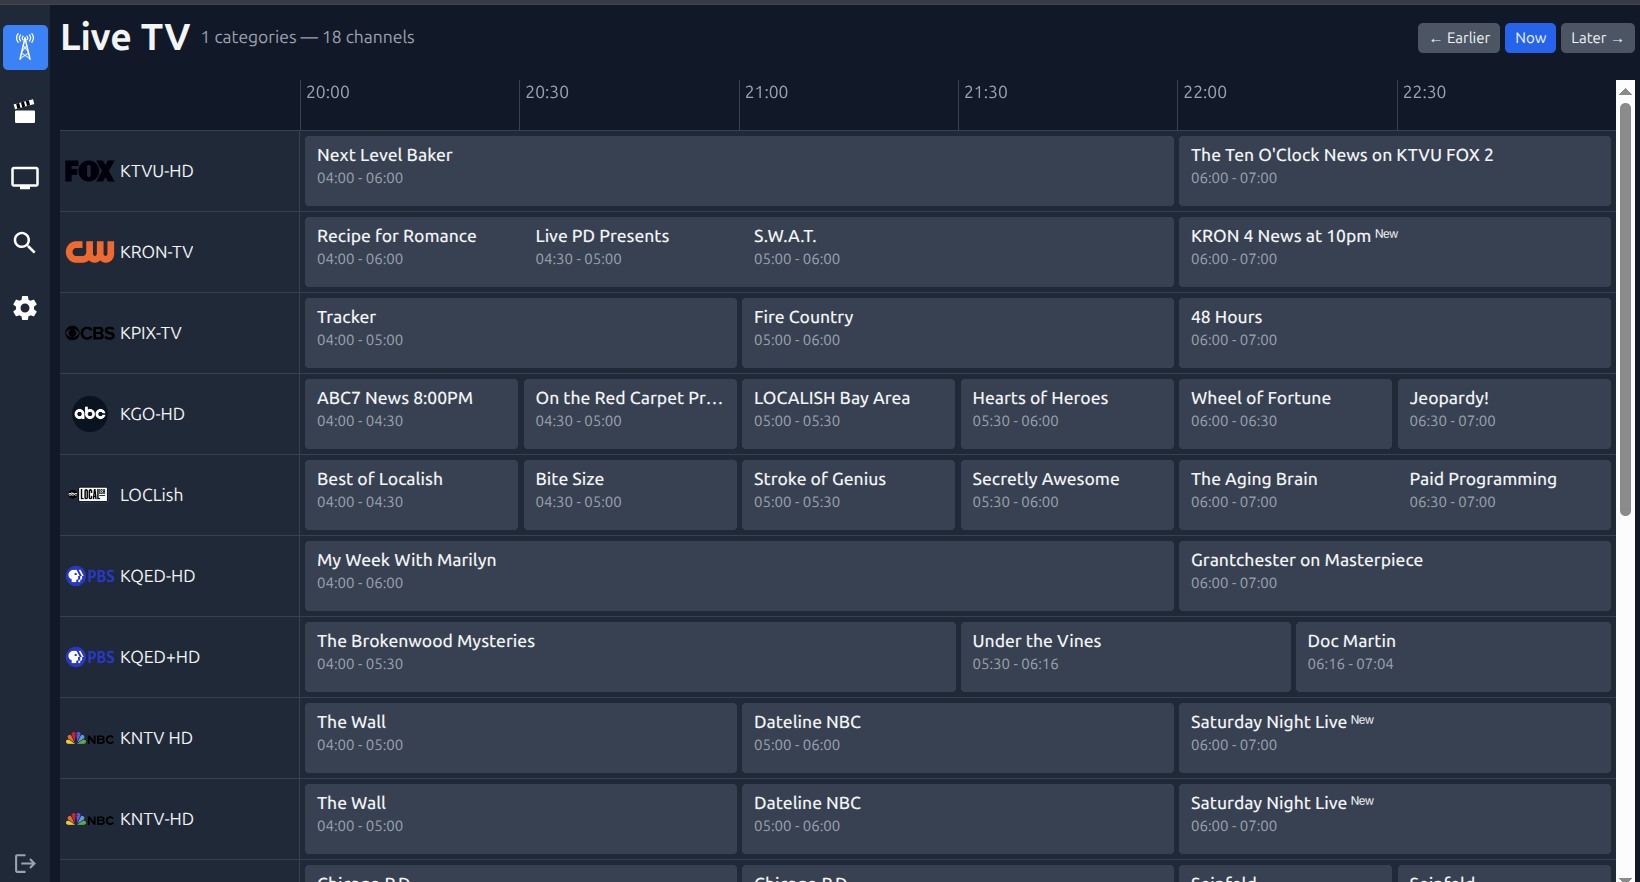This screenshot has height=882, width=1640.
Task: Jump to Now in the guide
Action: click(x=1531, y=38)
